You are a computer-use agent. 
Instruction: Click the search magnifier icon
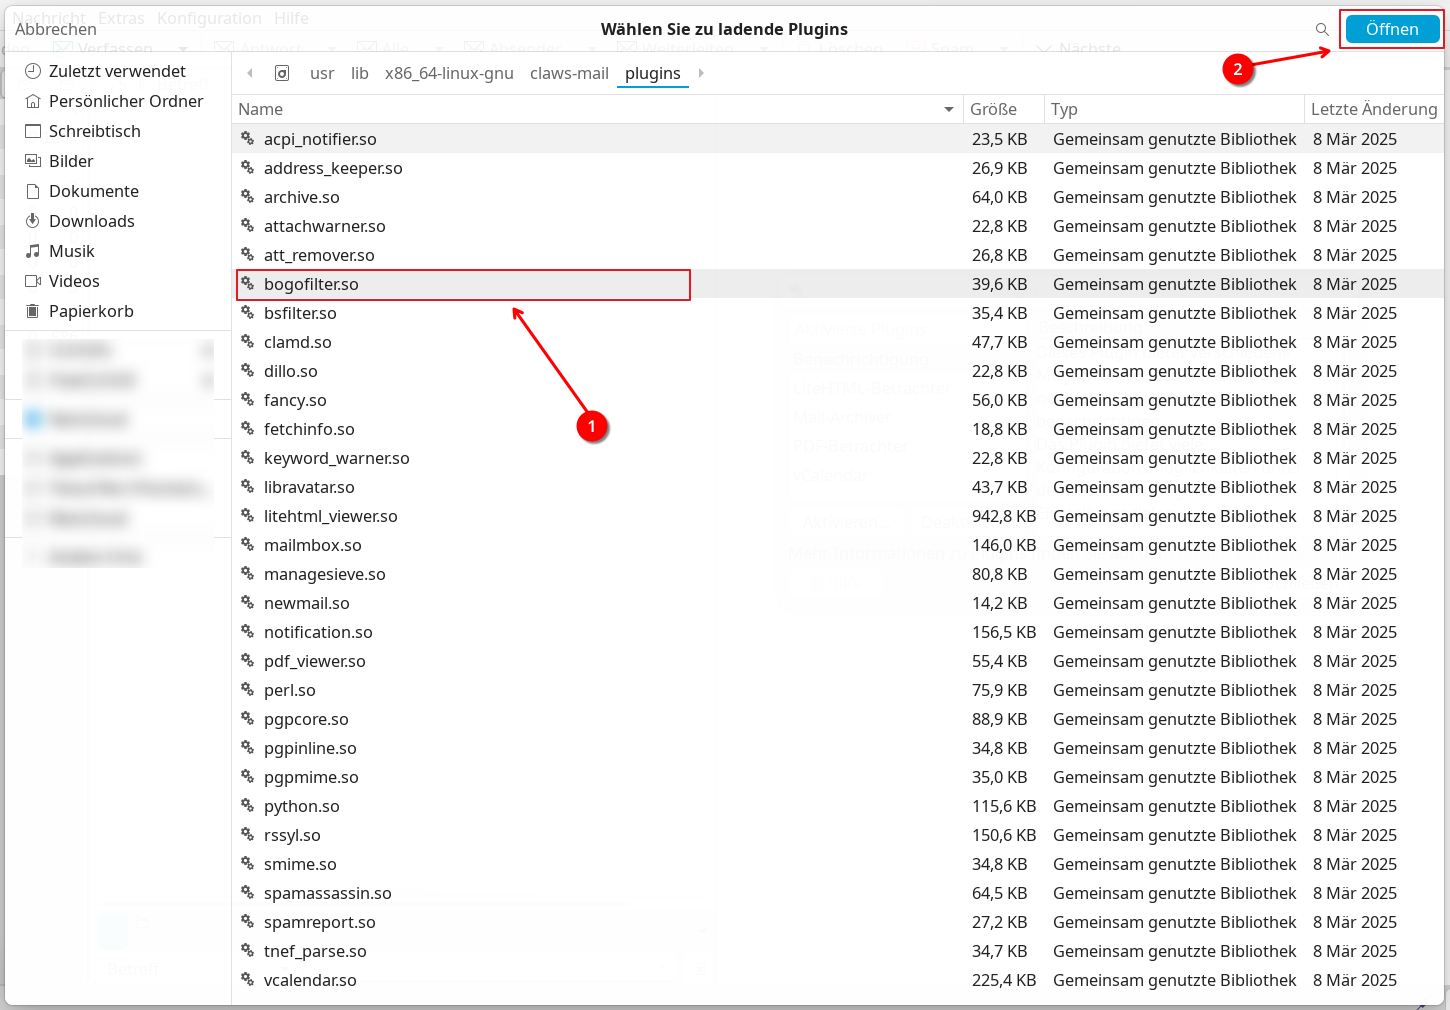(x=1322, y=30)
